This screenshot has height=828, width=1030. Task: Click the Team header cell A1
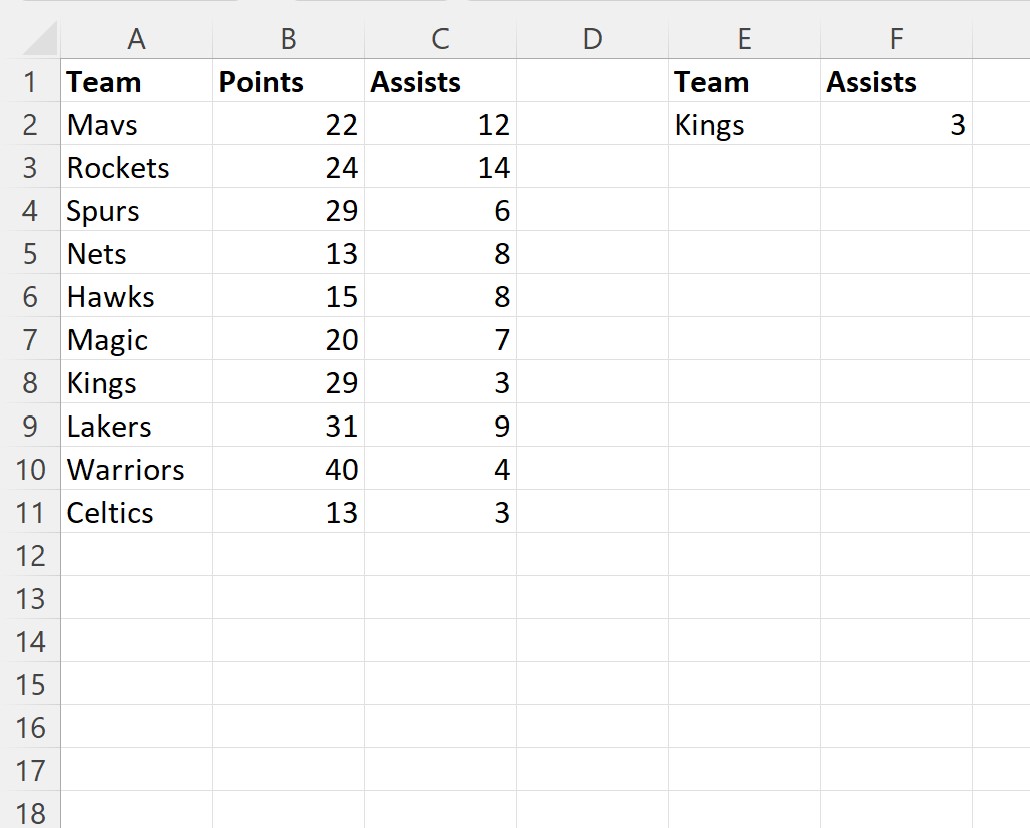(x=136, y=81)
